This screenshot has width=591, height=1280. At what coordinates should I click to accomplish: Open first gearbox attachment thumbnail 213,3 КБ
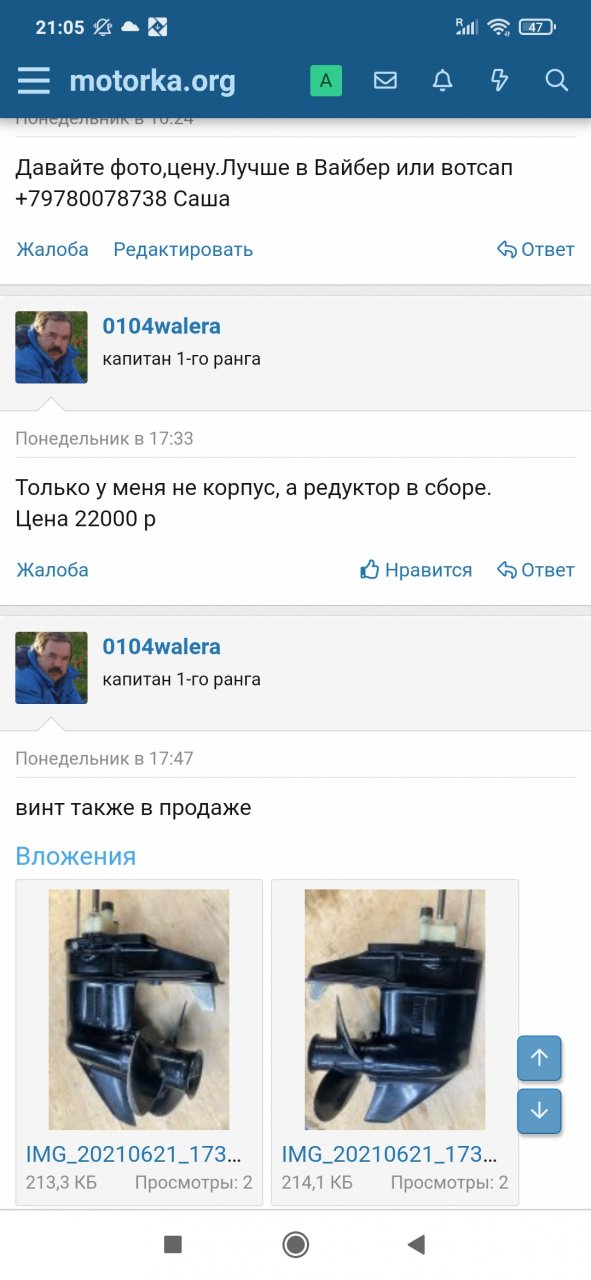pos(139,1010)
